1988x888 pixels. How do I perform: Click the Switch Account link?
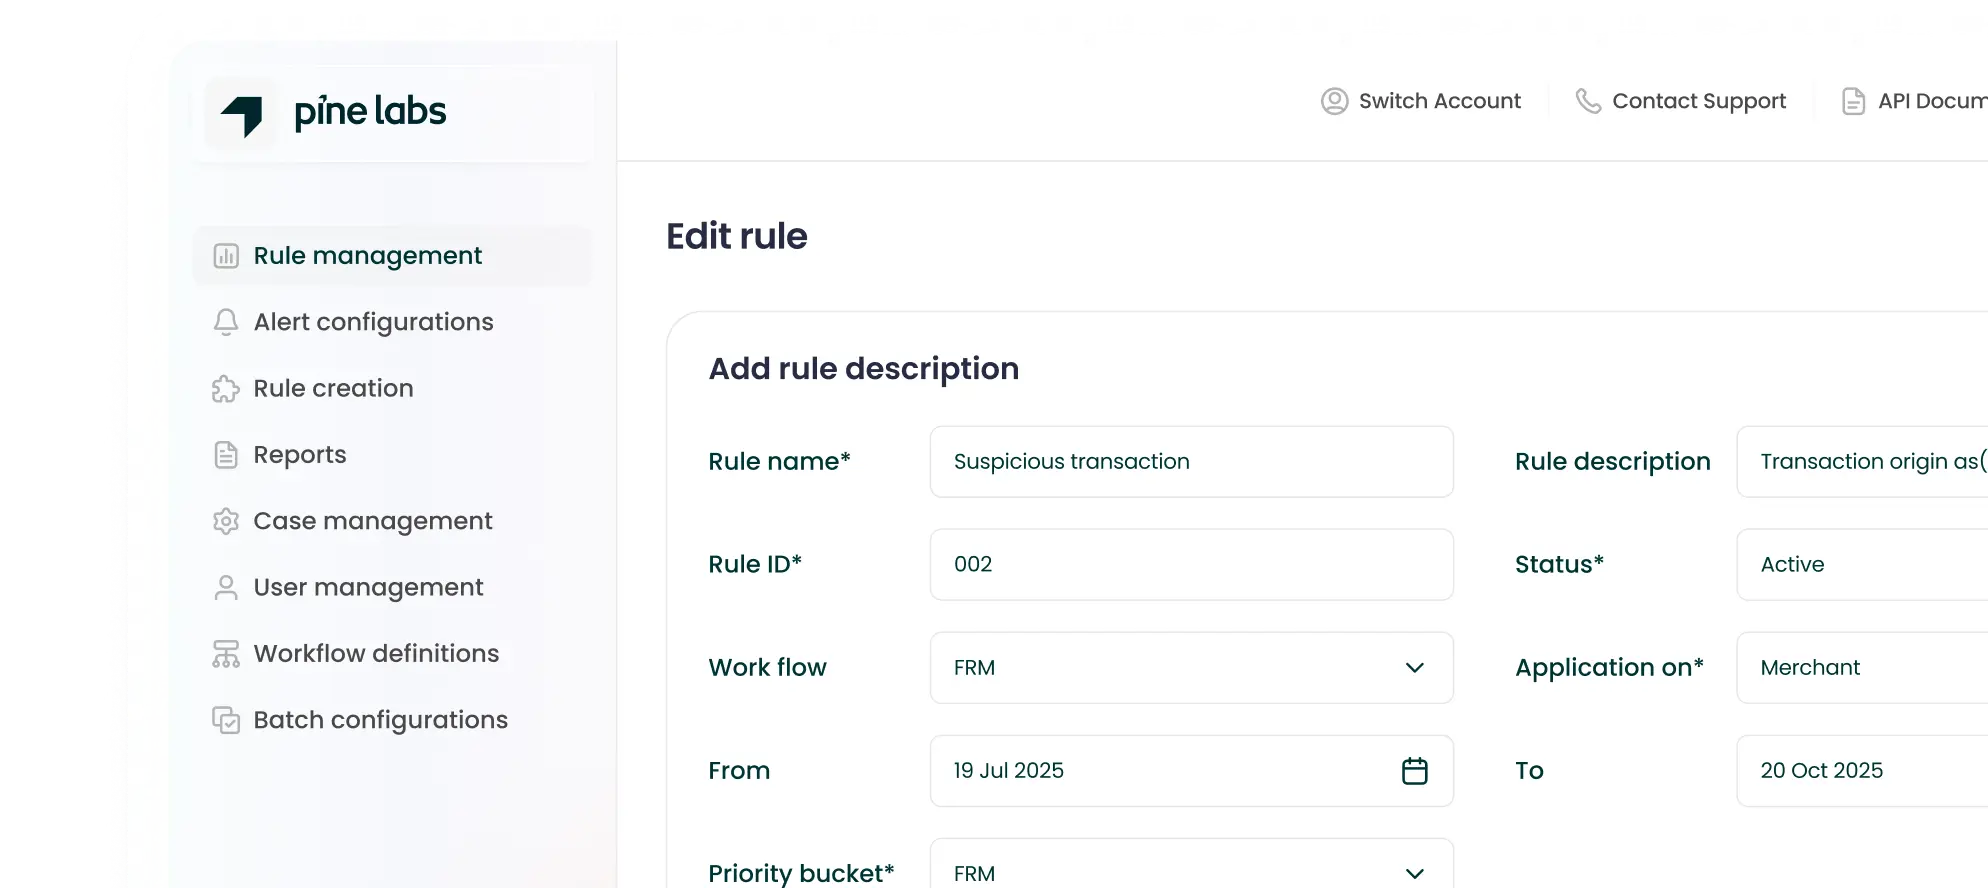tap(1421, 101)
